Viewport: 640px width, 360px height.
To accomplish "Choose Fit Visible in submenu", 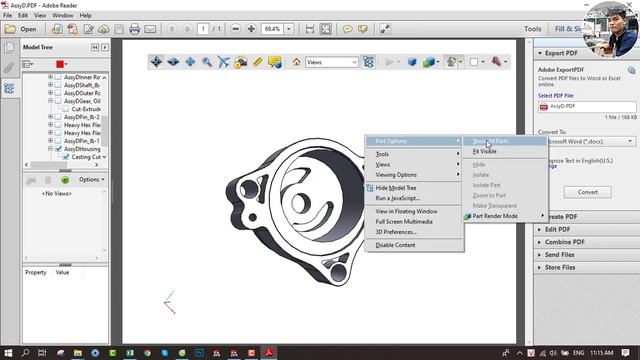I will coord(505,151).
